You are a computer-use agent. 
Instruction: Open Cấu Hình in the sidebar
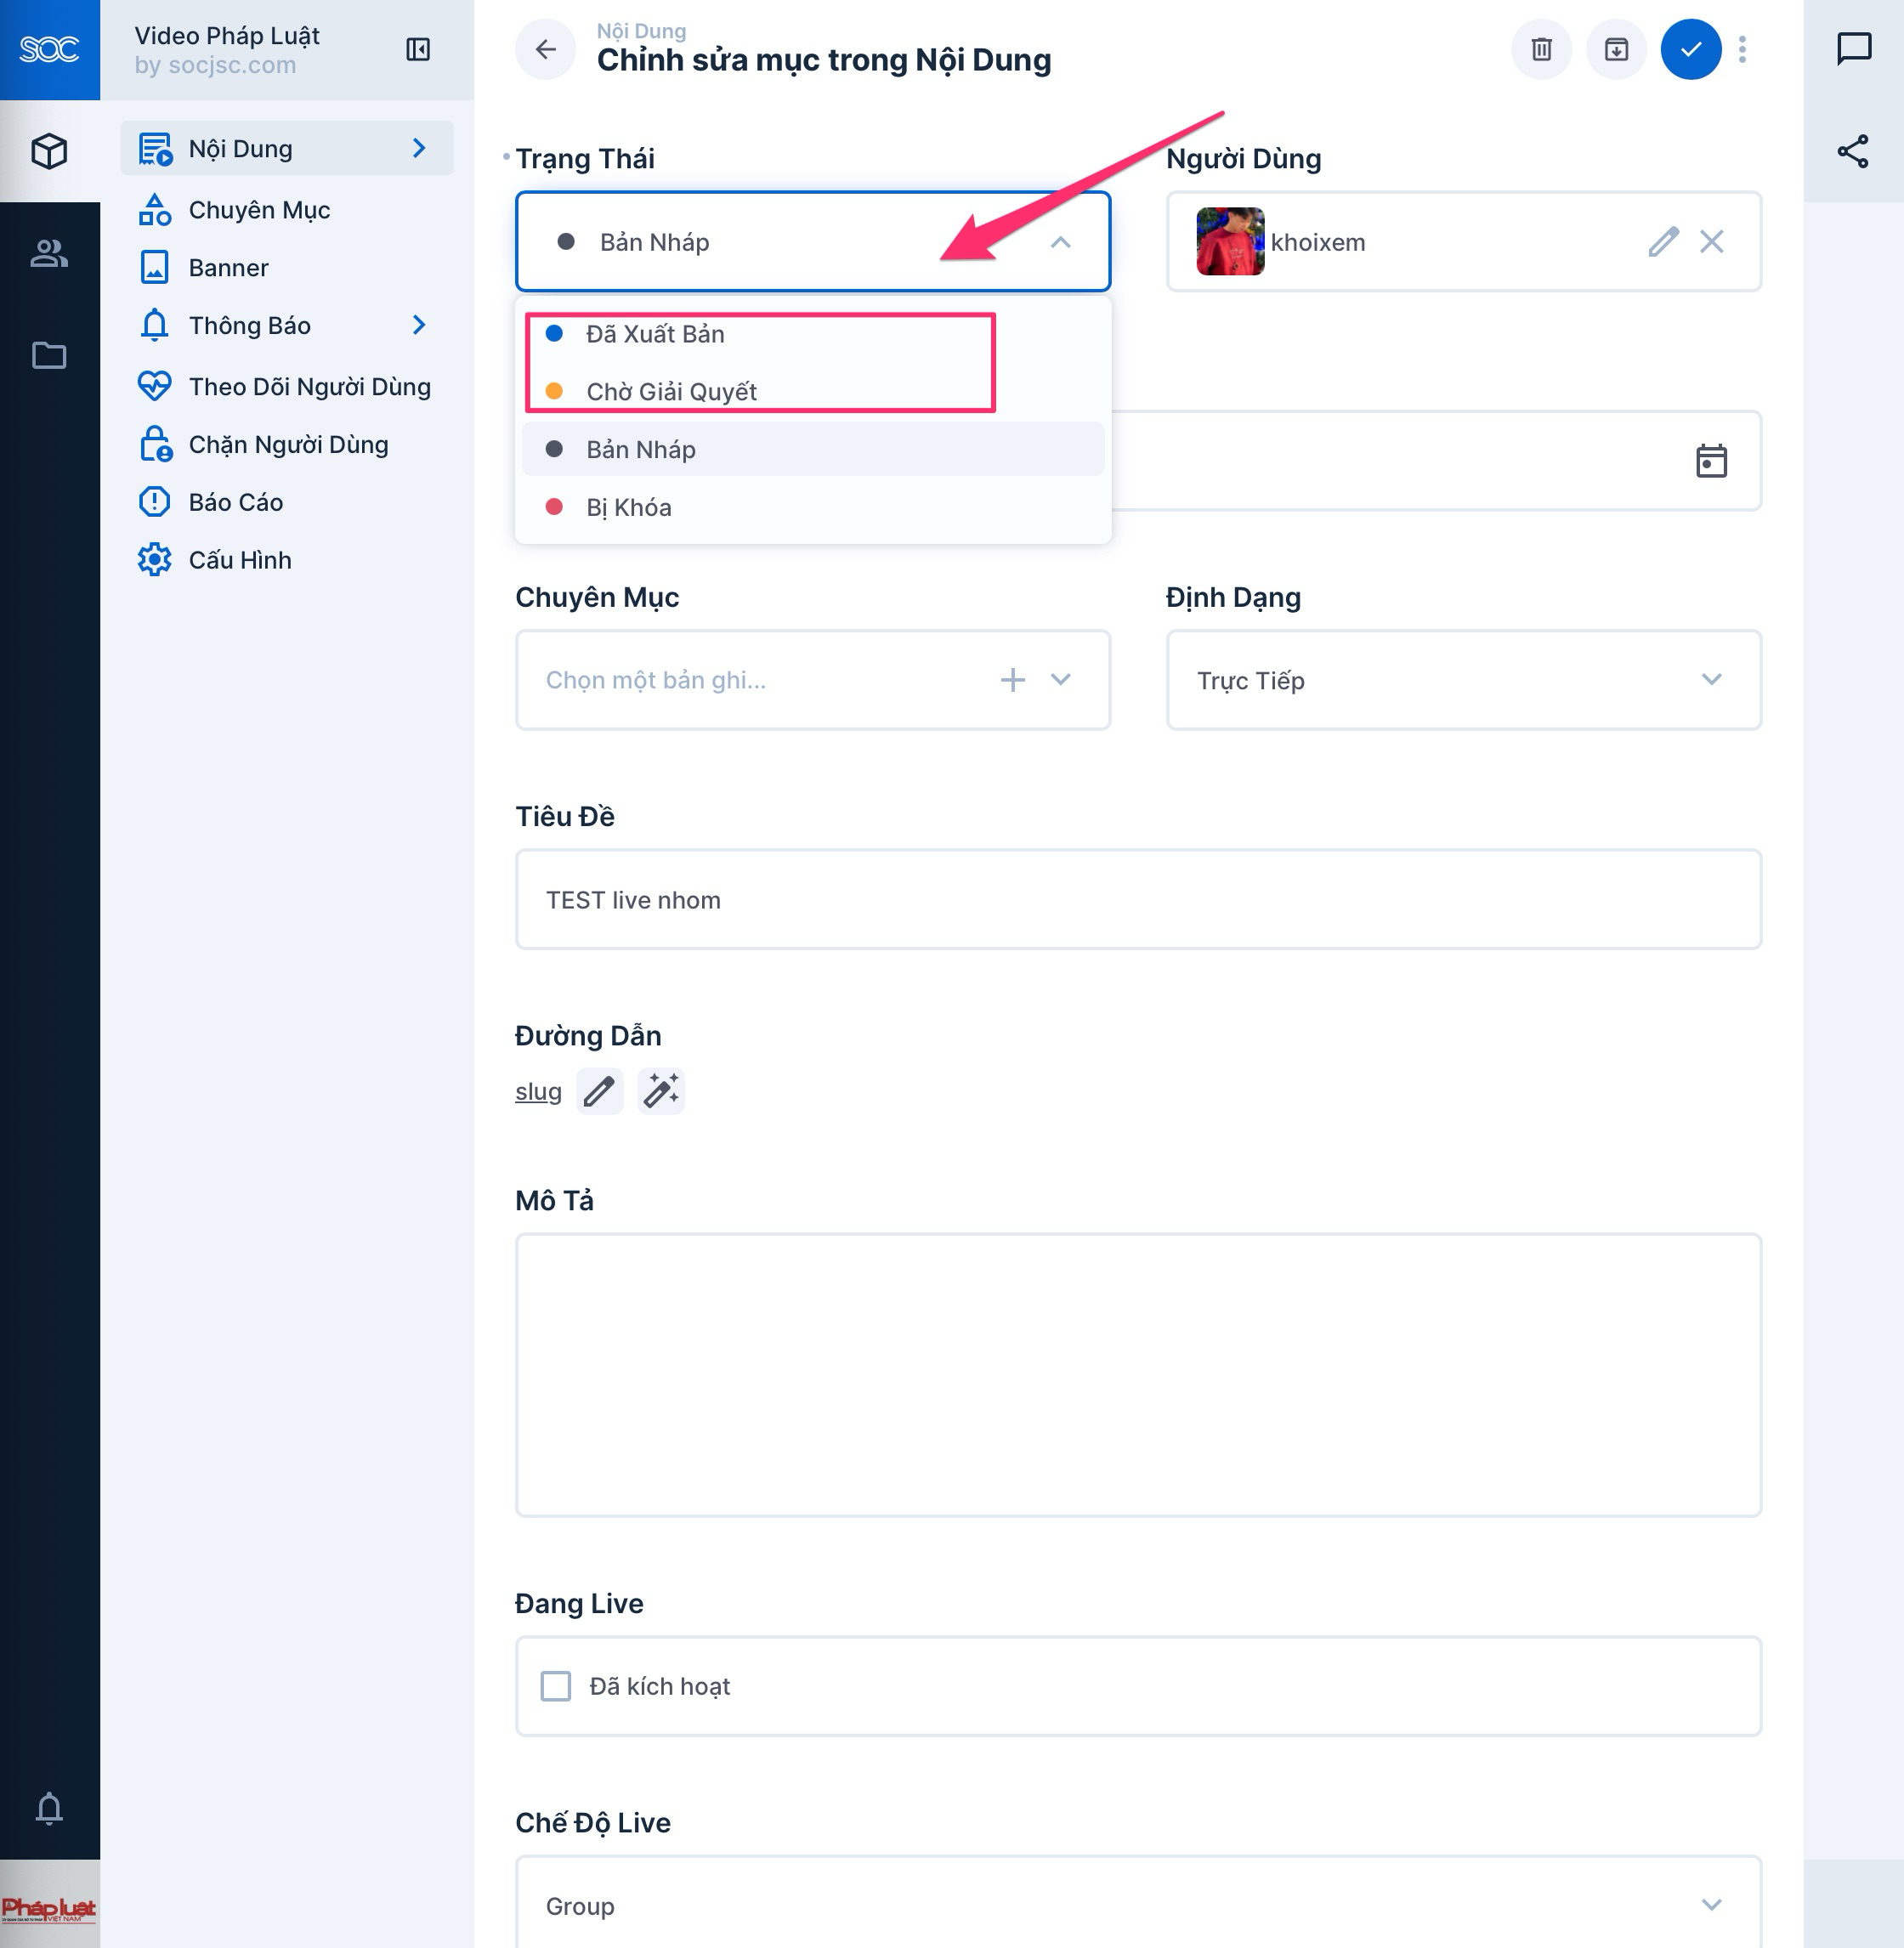pyautogui.click(x=240, y=560)
